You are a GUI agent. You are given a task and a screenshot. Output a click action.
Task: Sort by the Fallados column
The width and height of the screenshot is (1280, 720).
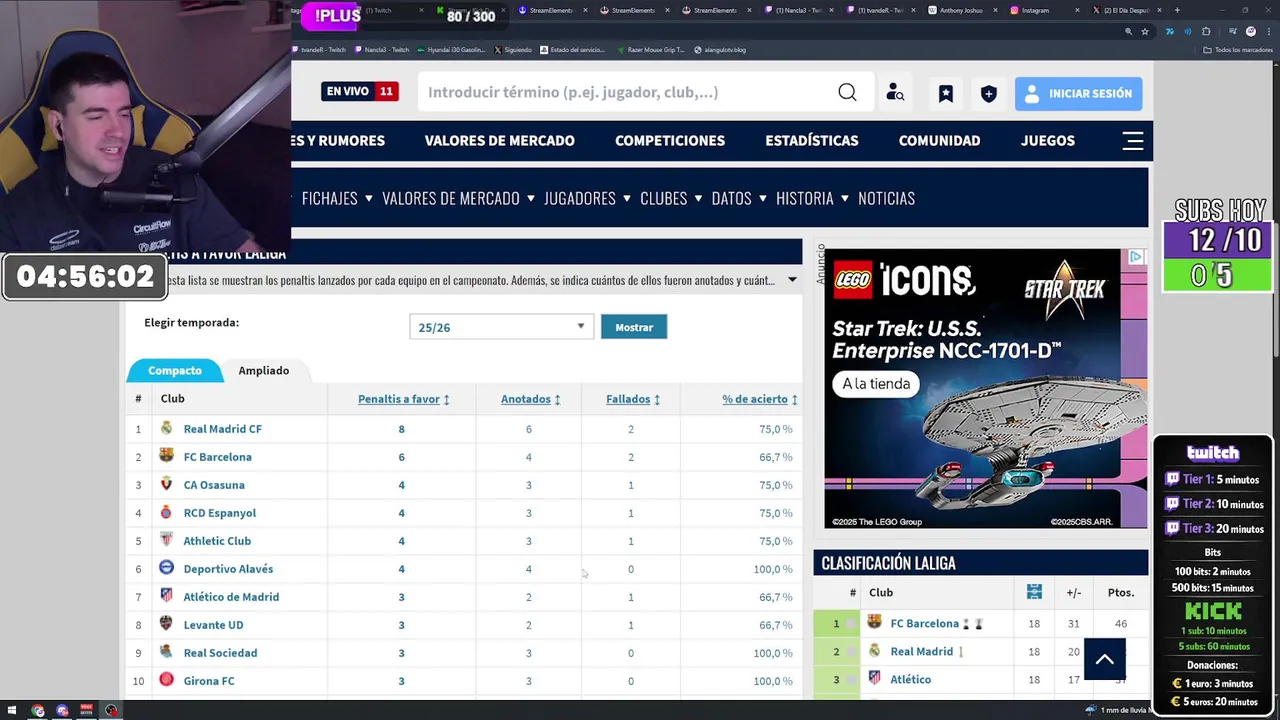point(633,399)
